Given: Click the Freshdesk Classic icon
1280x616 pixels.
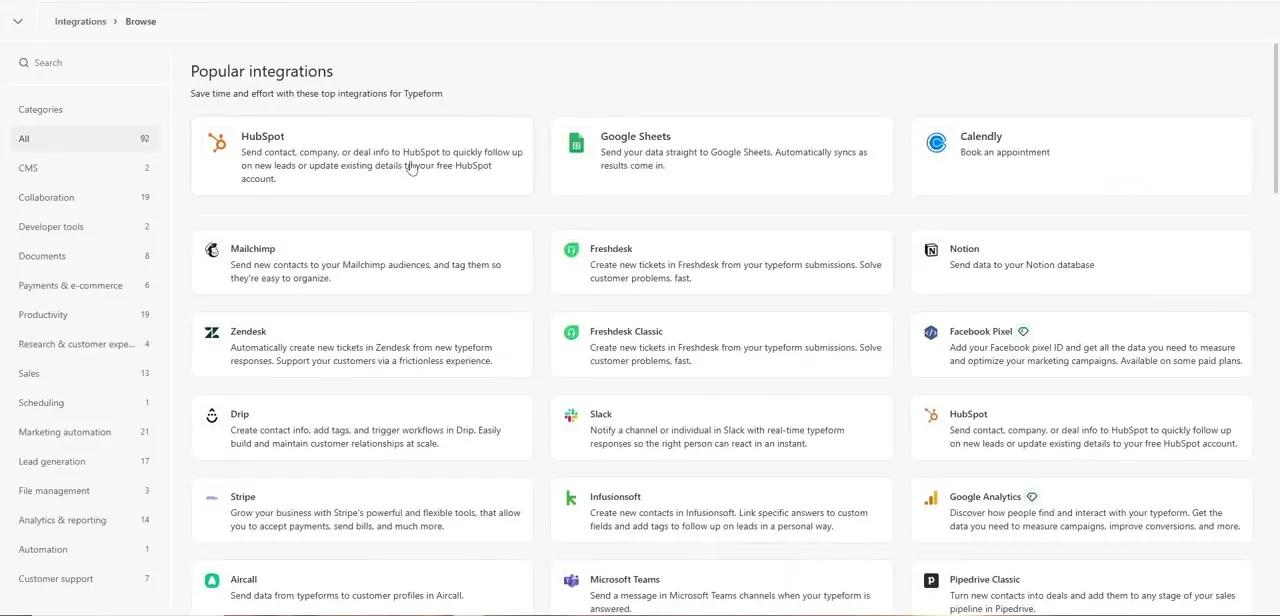Looking at the screenshot, I should (571, 333).
